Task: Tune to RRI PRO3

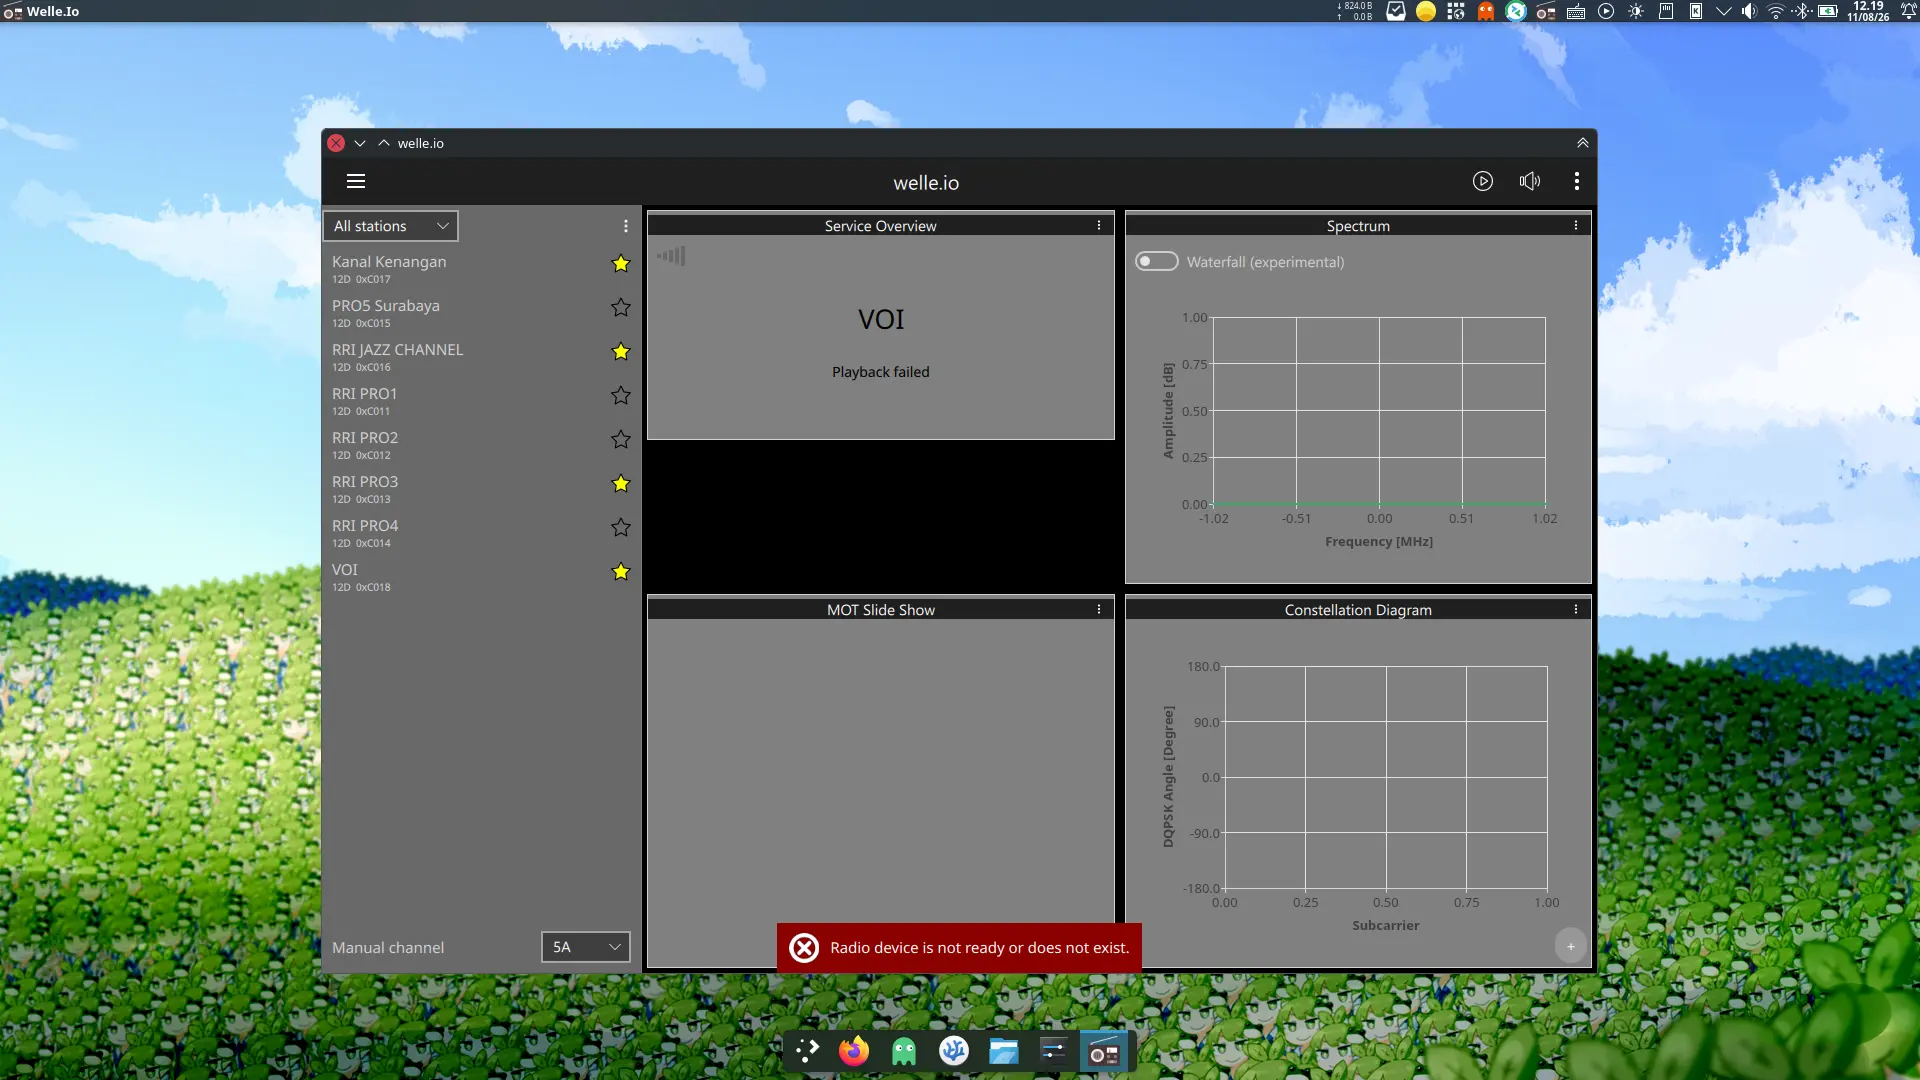Action: pyautogui.click(x=481, y=488)
